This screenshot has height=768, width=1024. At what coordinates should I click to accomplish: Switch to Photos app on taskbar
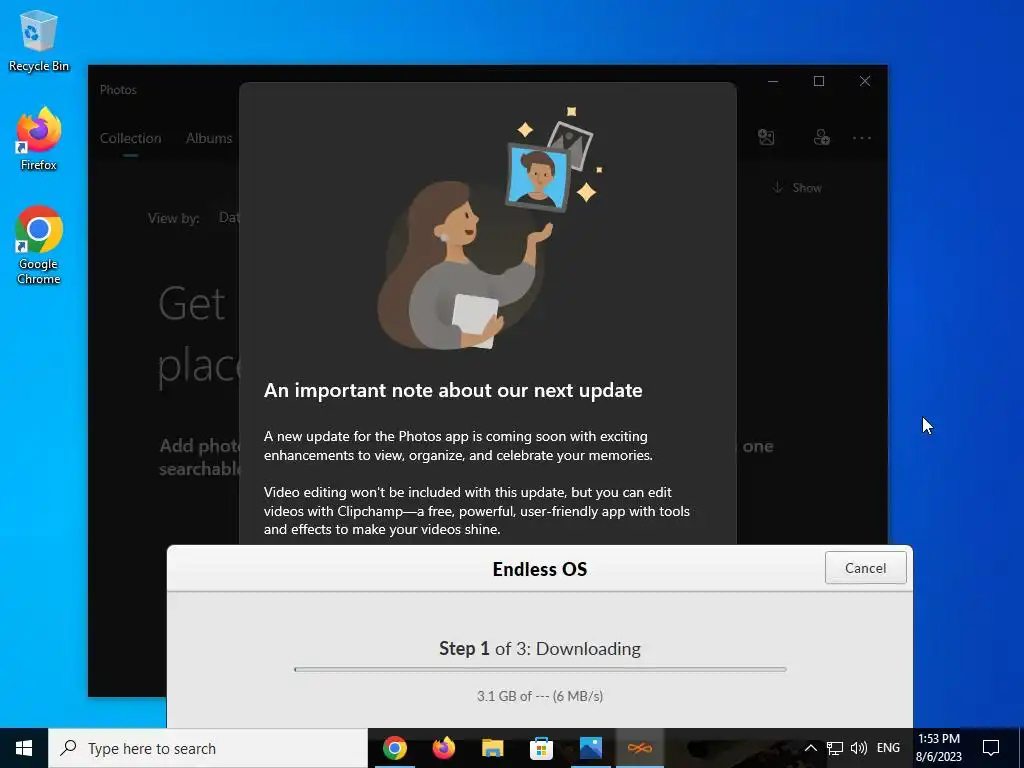(590, 748)
